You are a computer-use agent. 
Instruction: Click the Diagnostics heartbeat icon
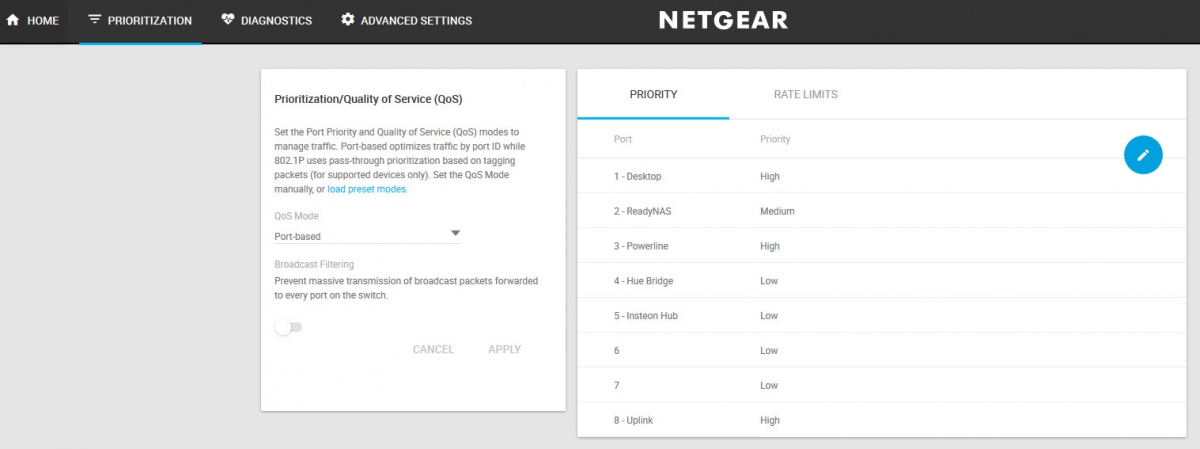pyautogui.click(x=228, y=20)
